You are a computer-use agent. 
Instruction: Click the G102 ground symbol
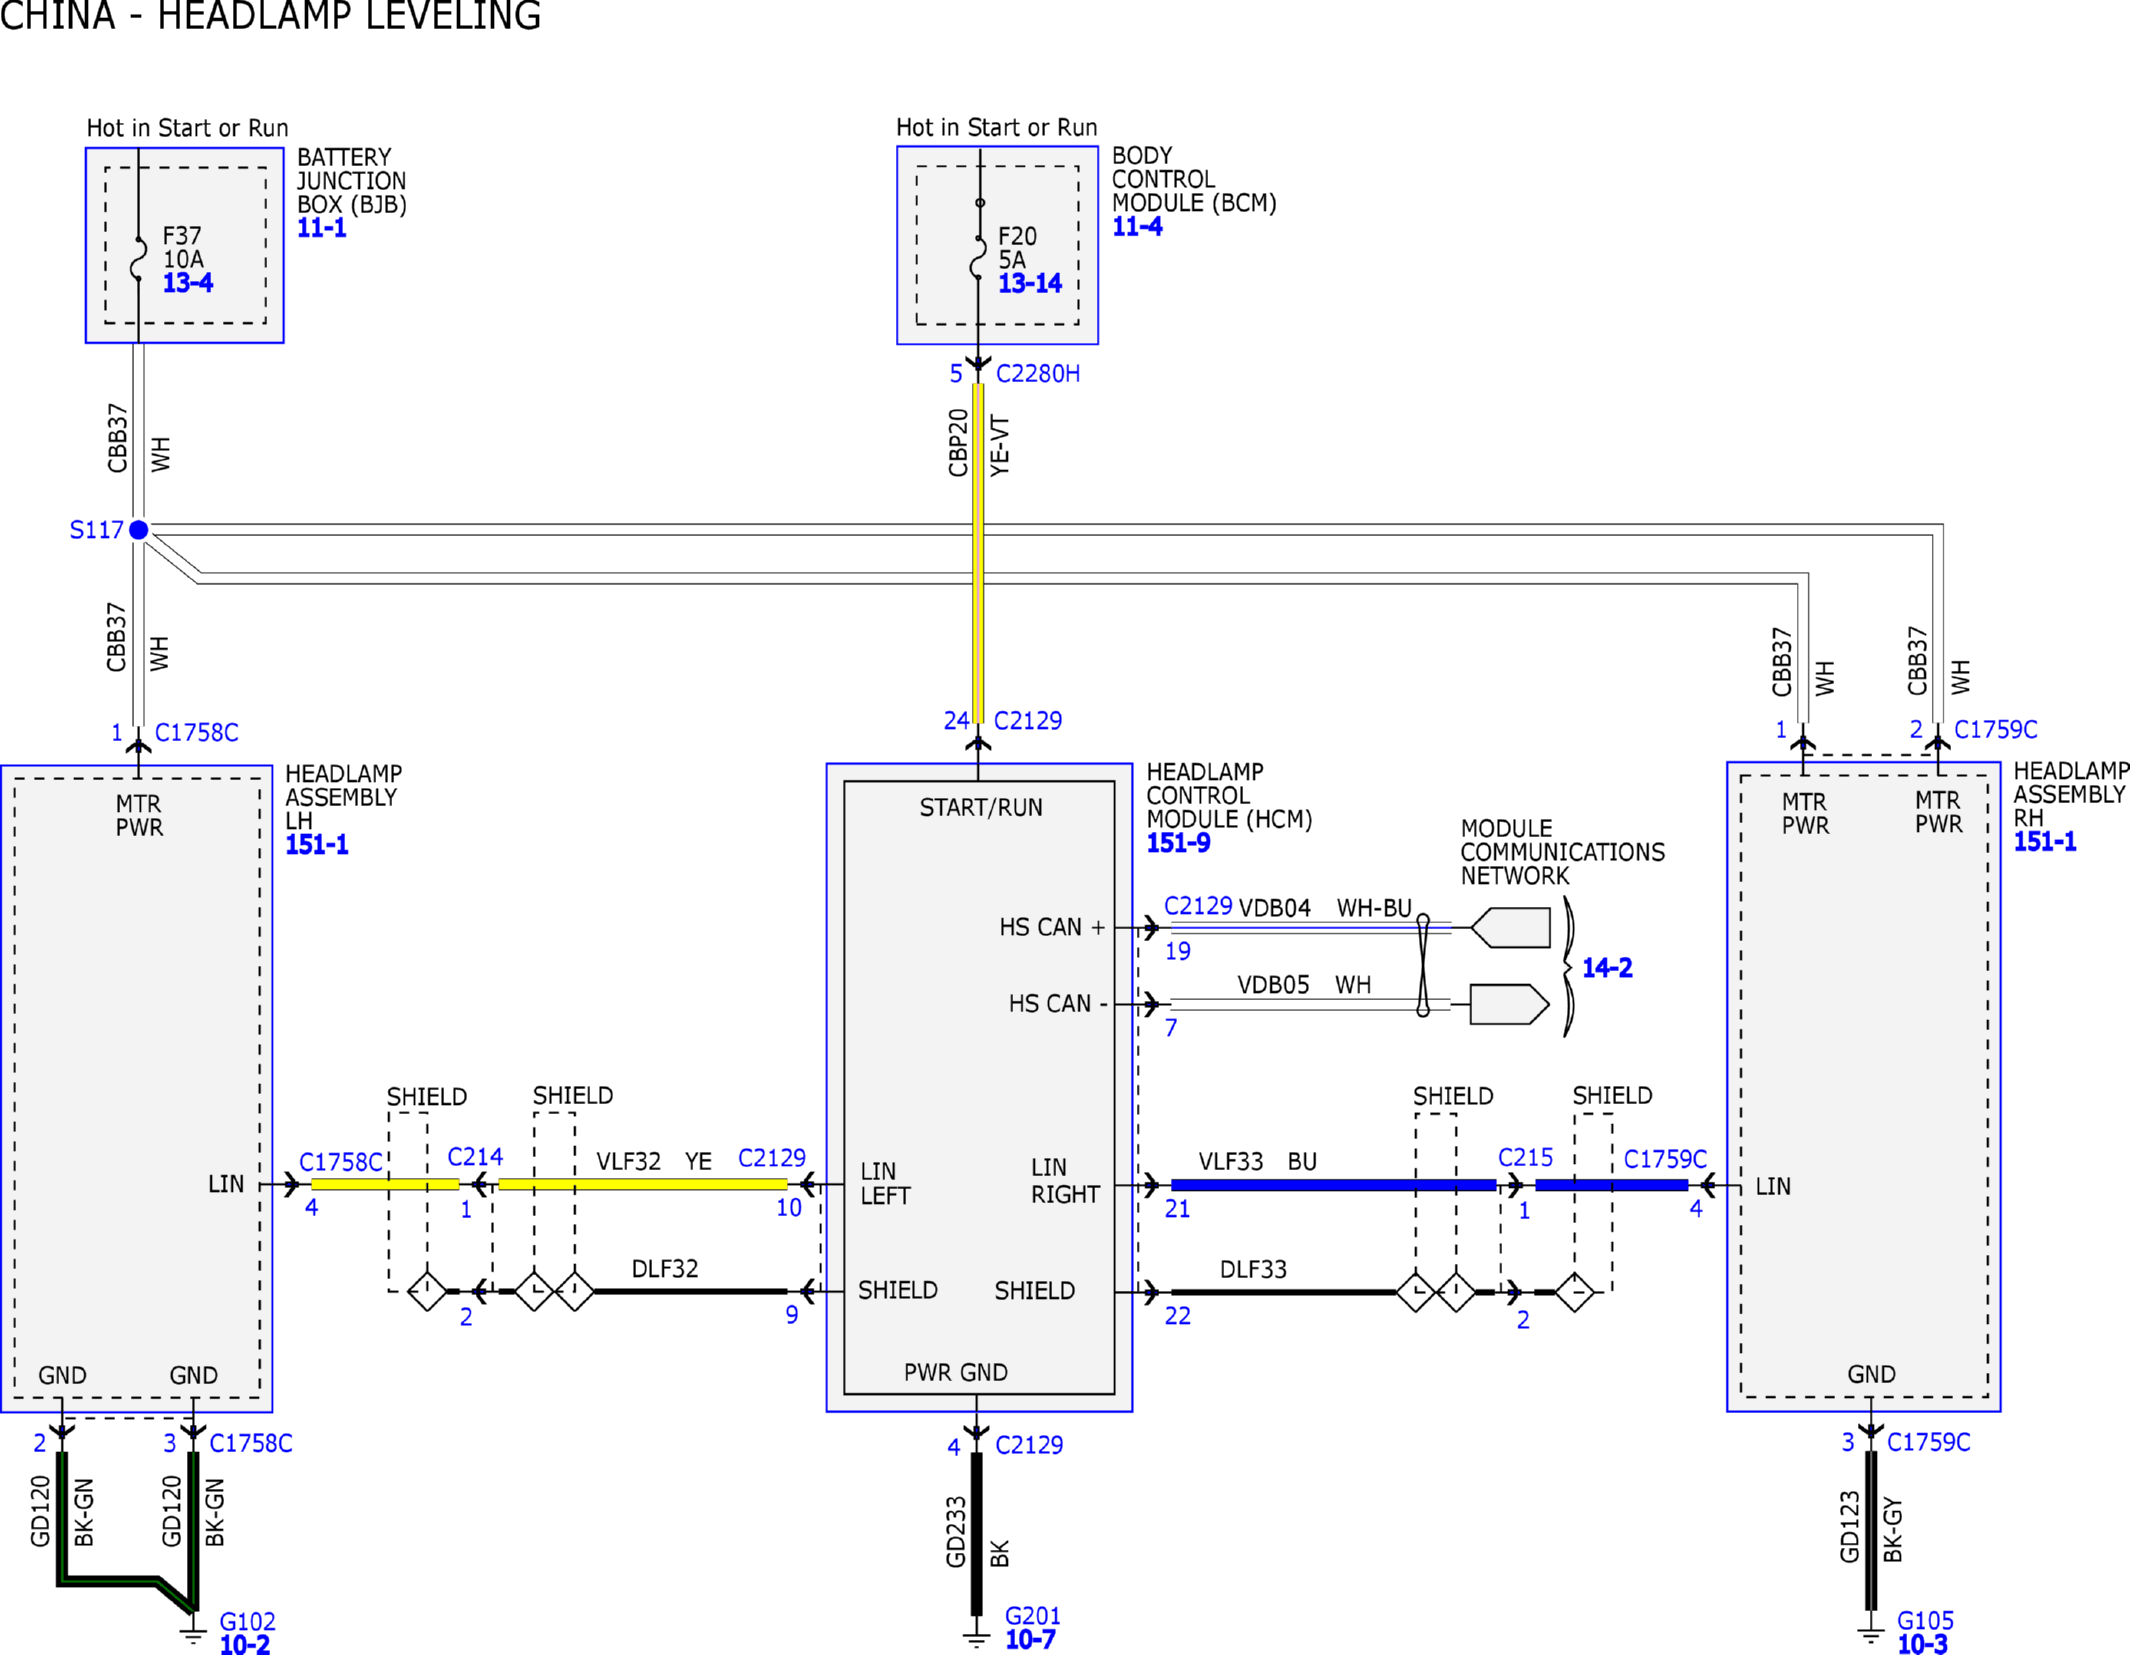click(193, 1636)
